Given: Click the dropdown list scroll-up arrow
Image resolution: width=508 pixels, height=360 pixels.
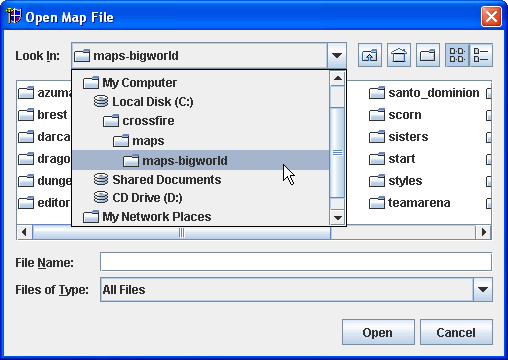Looking at the screenshot, I should [338, 78].
